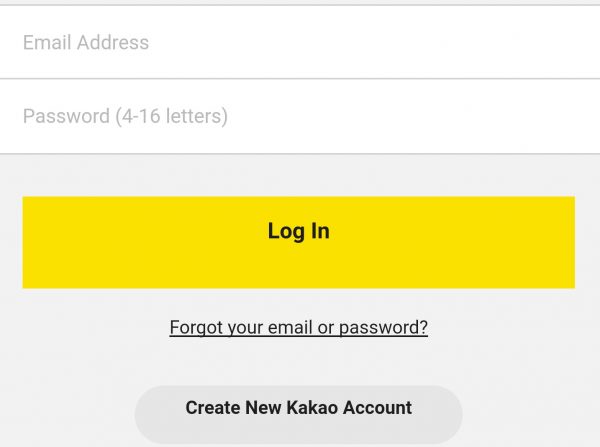Image resolution: width=600 pixels, height=447 pixels.
Task: Tap the Log In text on yellow button
Action: pos(298,231)
